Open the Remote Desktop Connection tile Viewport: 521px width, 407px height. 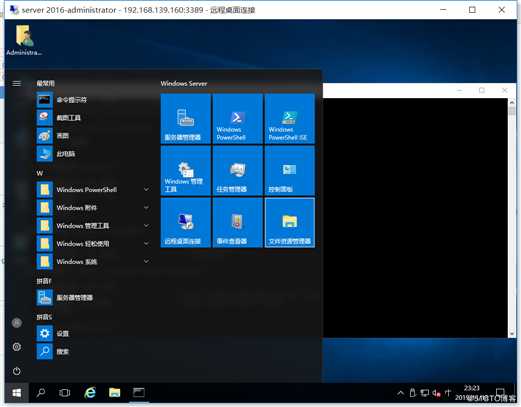coord(186,223)
